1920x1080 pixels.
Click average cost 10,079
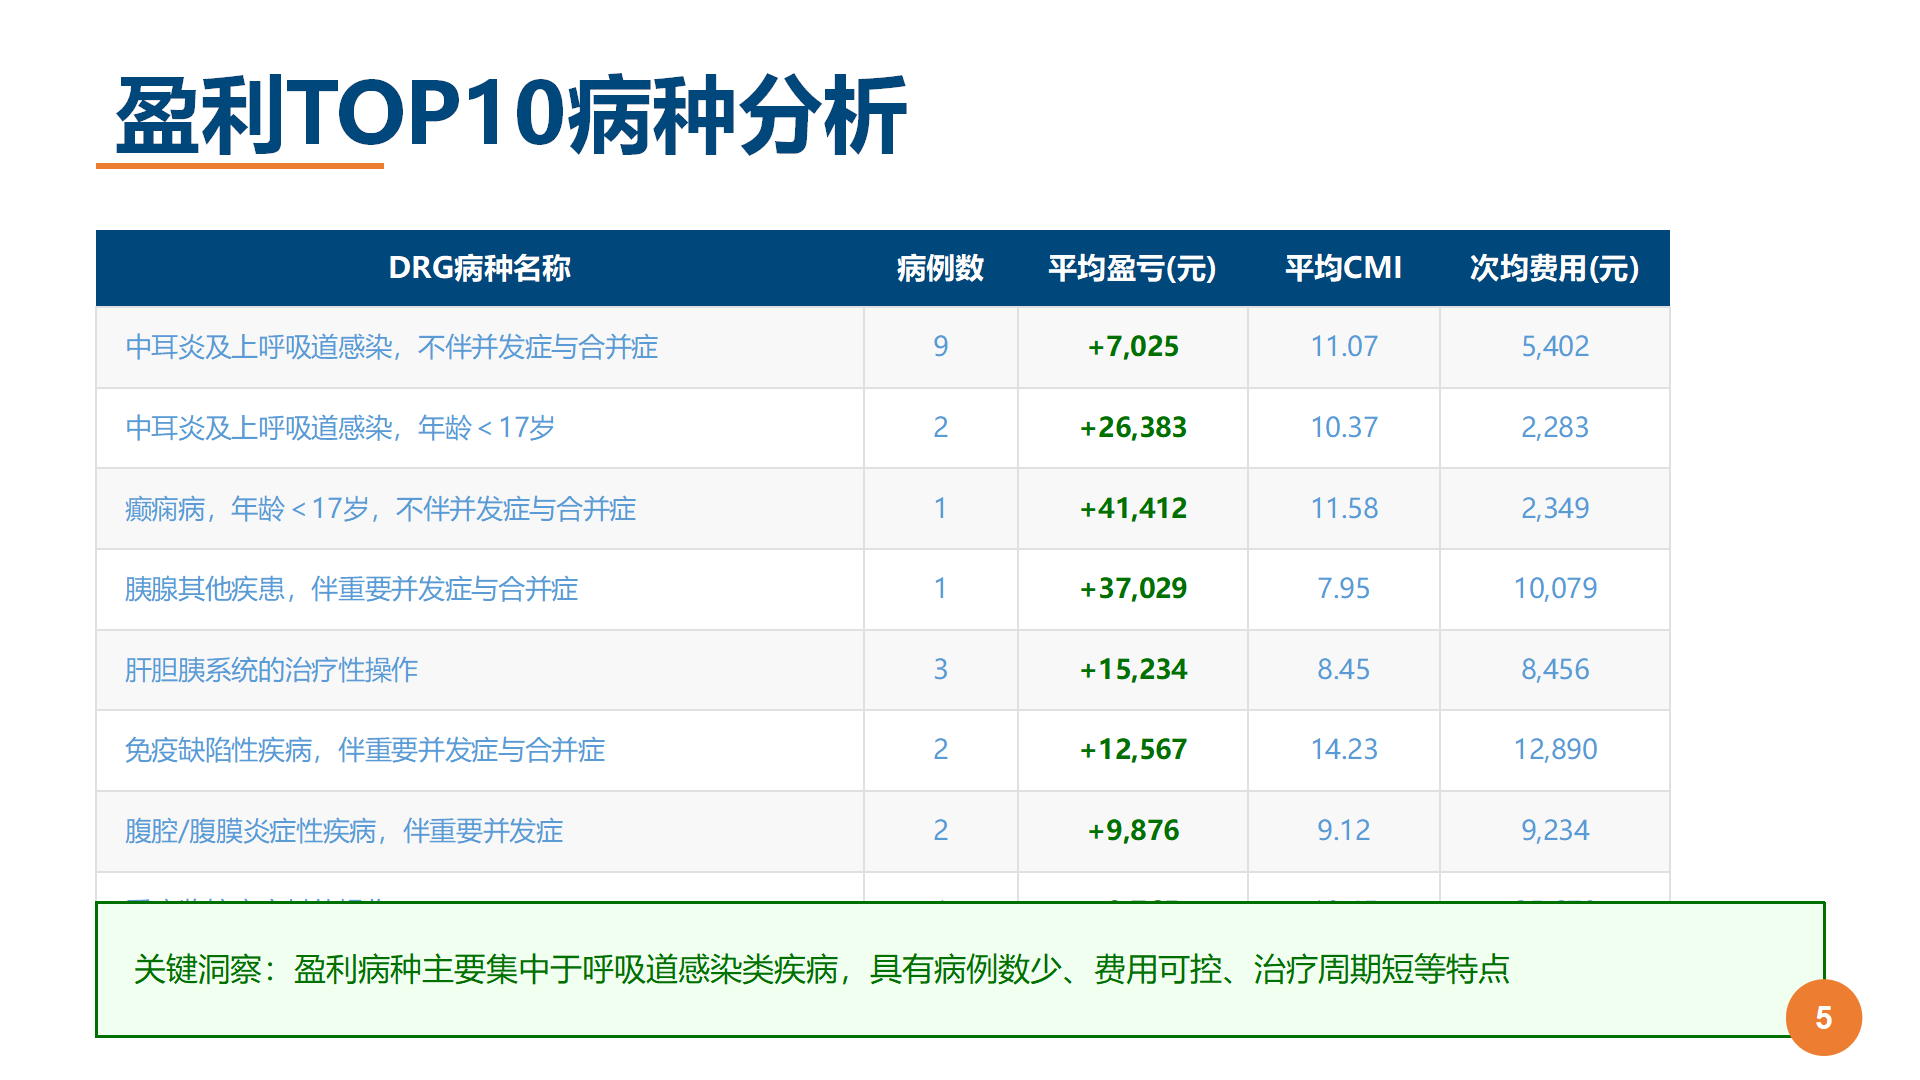1555,589
